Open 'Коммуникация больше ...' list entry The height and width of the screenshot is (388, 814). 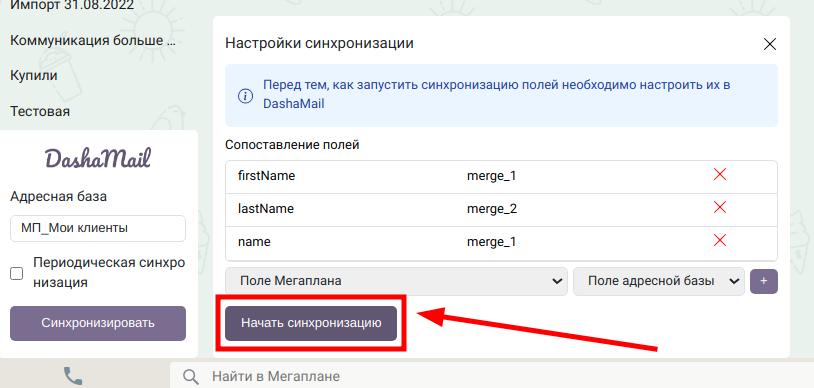pyautogui.click(x=93, y=41)
